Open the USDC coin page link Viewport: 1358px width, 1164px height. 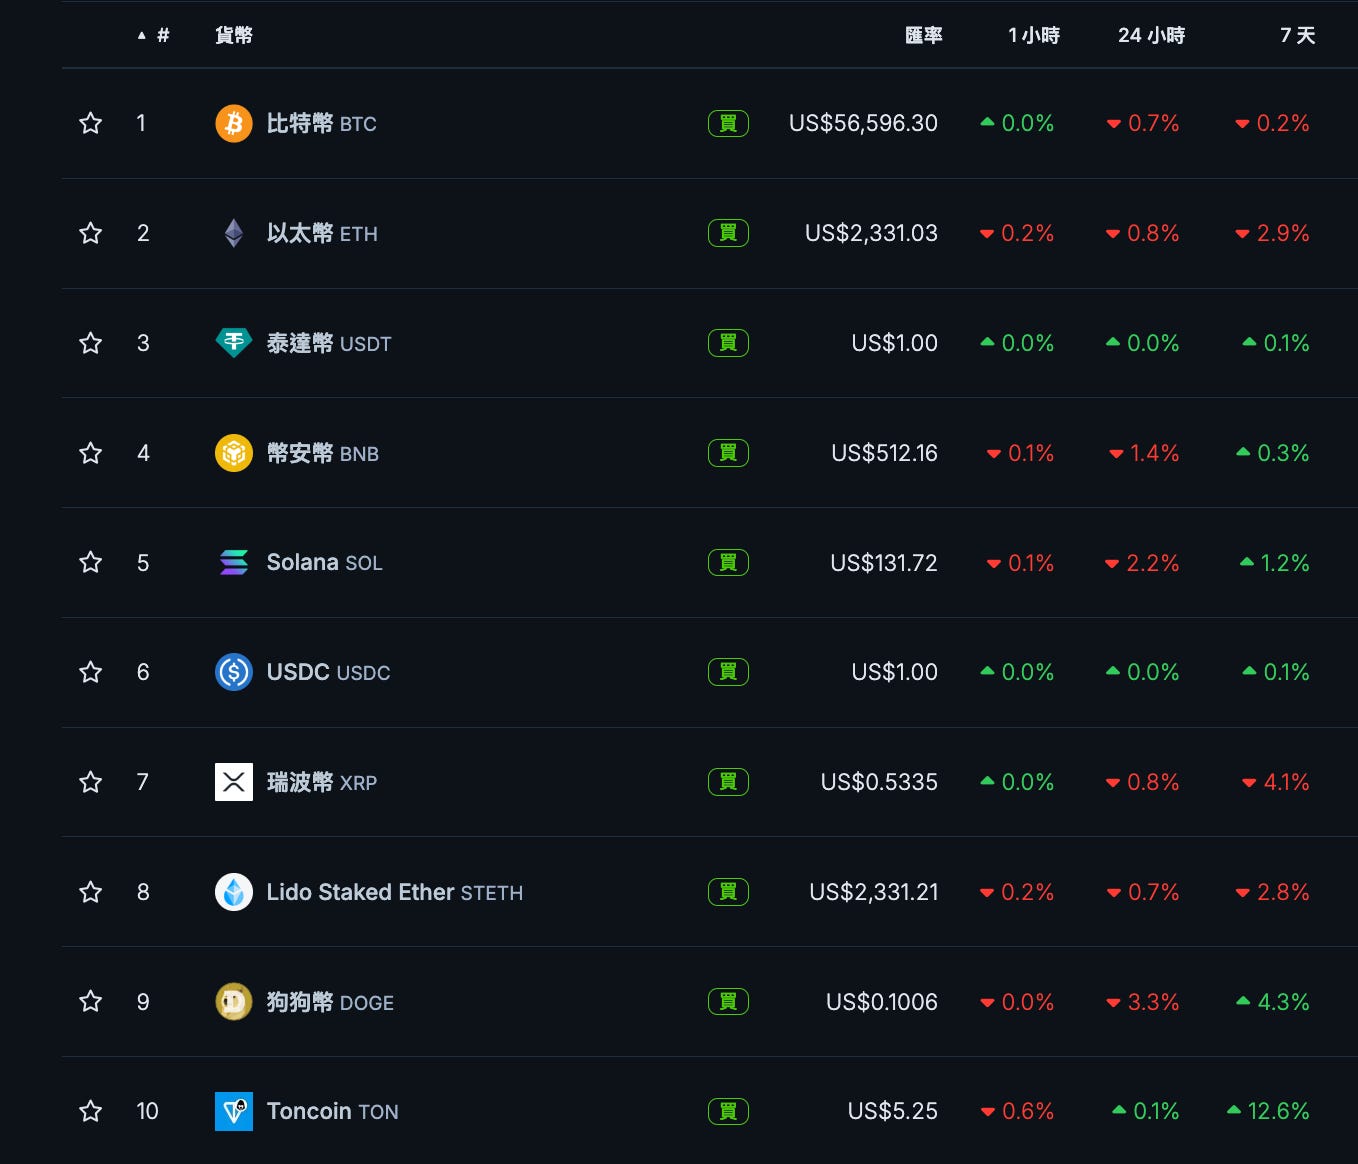[329, 672]
